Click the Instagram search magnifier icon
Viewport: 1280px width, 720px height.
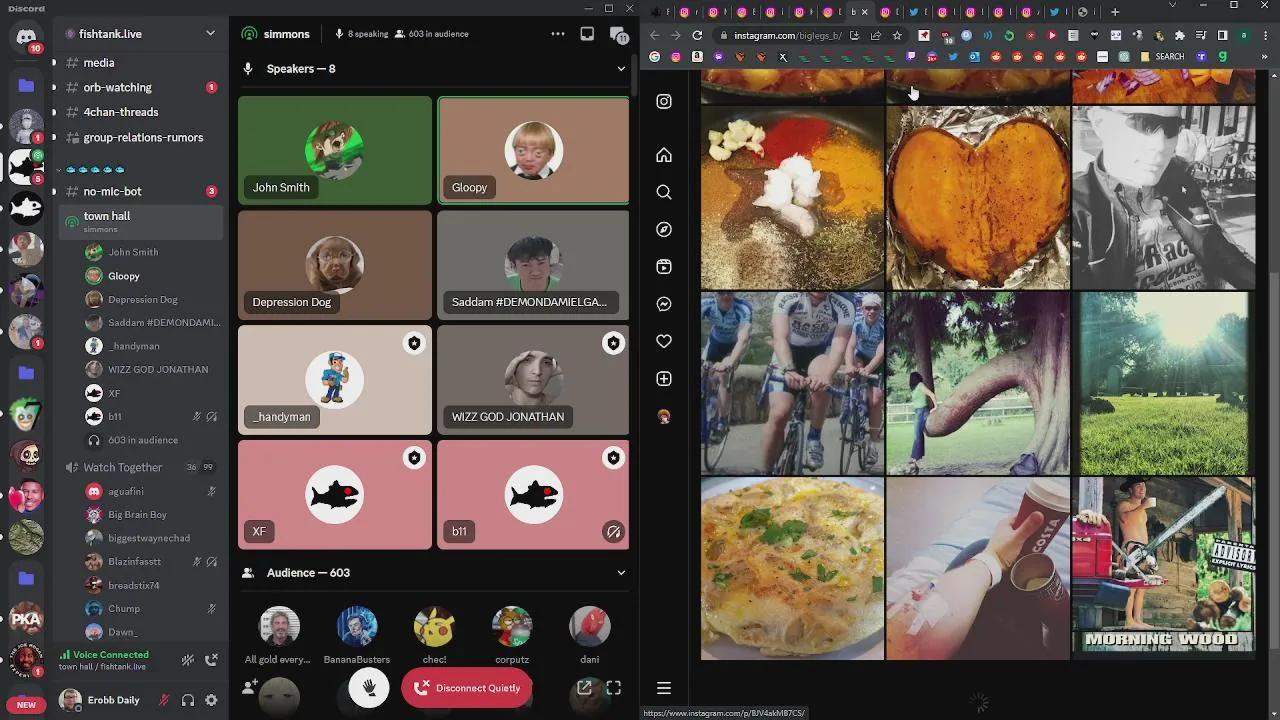pos(664,192)
